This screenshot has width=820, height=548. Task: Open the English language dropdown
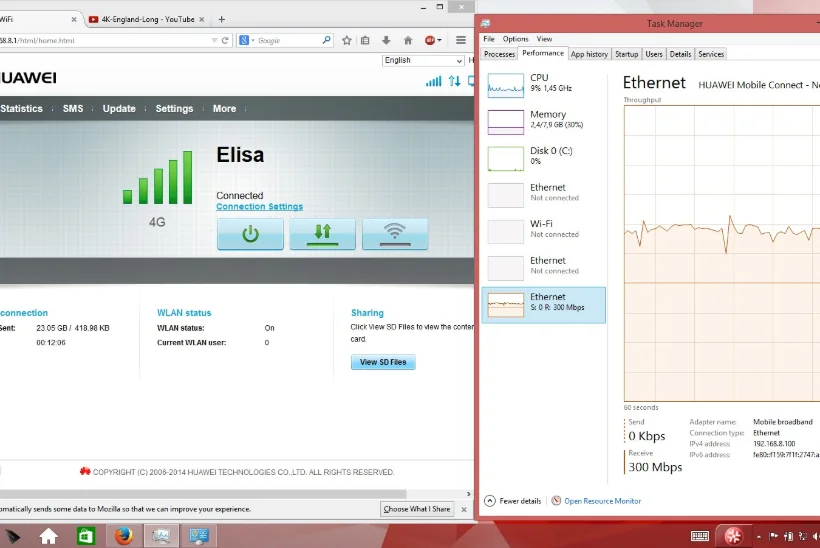[423, 61]
